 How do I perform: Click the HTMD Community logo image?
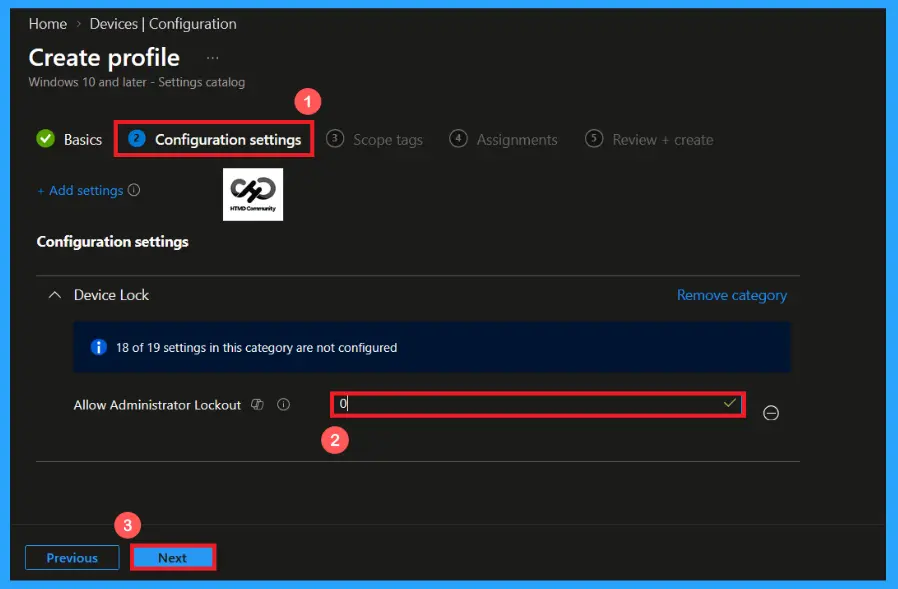pos(253,194)
